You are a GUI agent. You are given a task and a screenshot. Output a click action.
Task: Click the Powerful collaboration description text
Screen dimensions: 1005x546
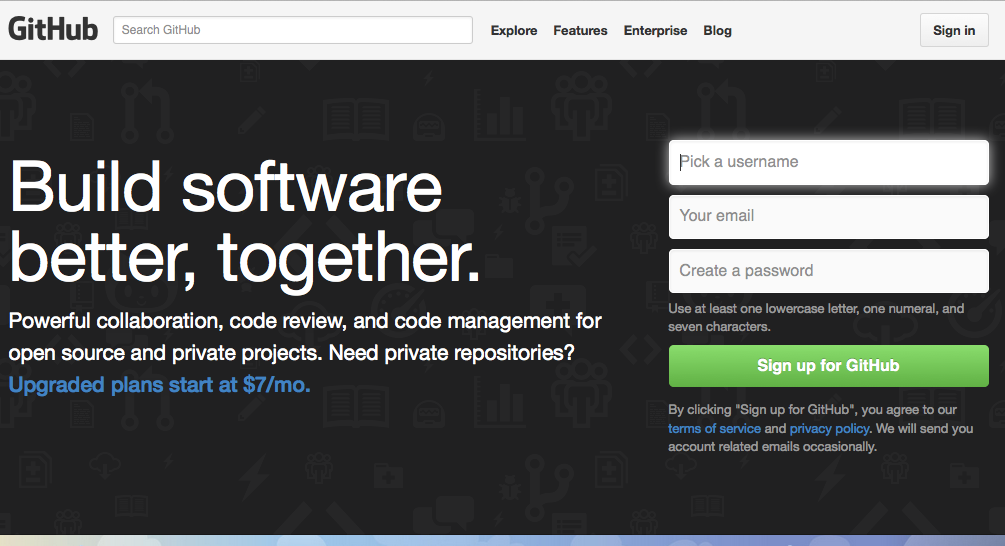[305, 336]
